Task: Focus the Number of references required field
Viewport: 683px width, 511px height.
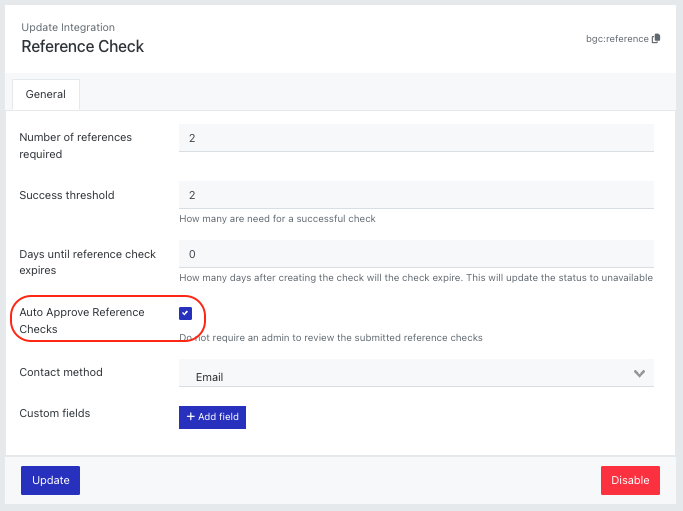Action: coord(416,138)
